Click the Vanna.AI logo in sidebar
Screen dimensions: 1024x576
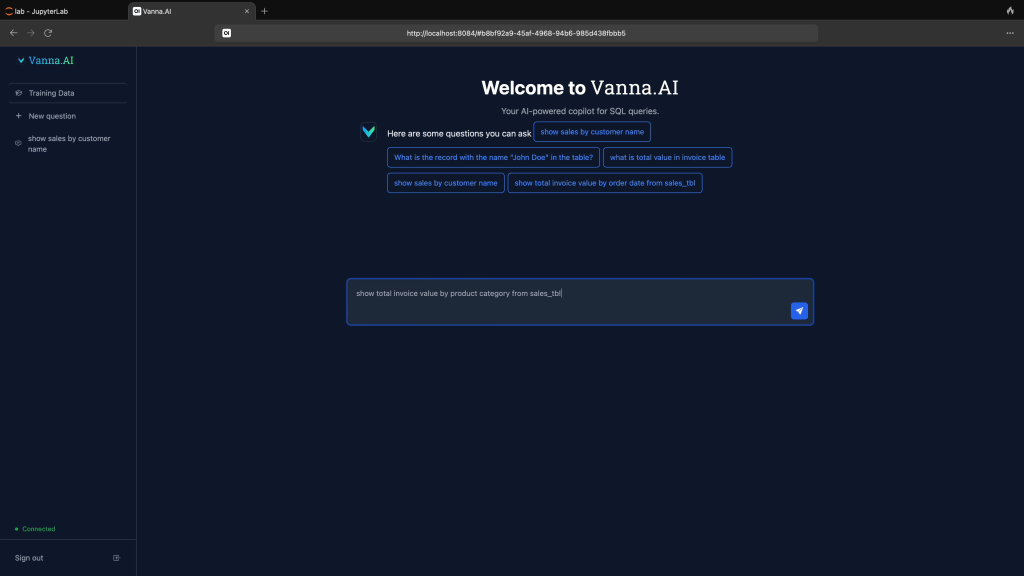coord(46,61)
